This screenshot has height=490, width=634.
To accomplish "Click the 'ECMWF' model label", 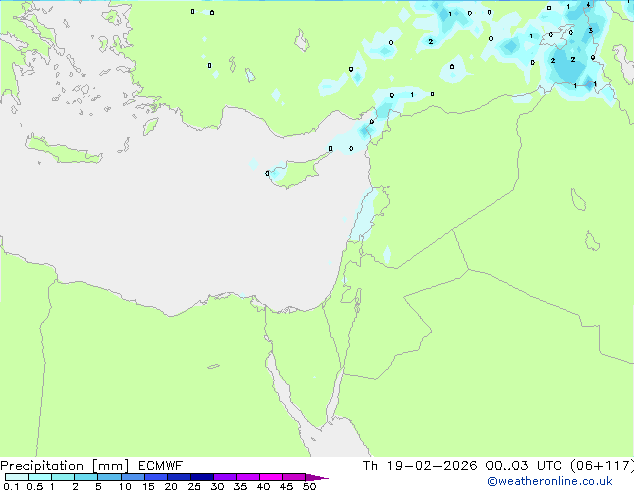I will [161, 466].
